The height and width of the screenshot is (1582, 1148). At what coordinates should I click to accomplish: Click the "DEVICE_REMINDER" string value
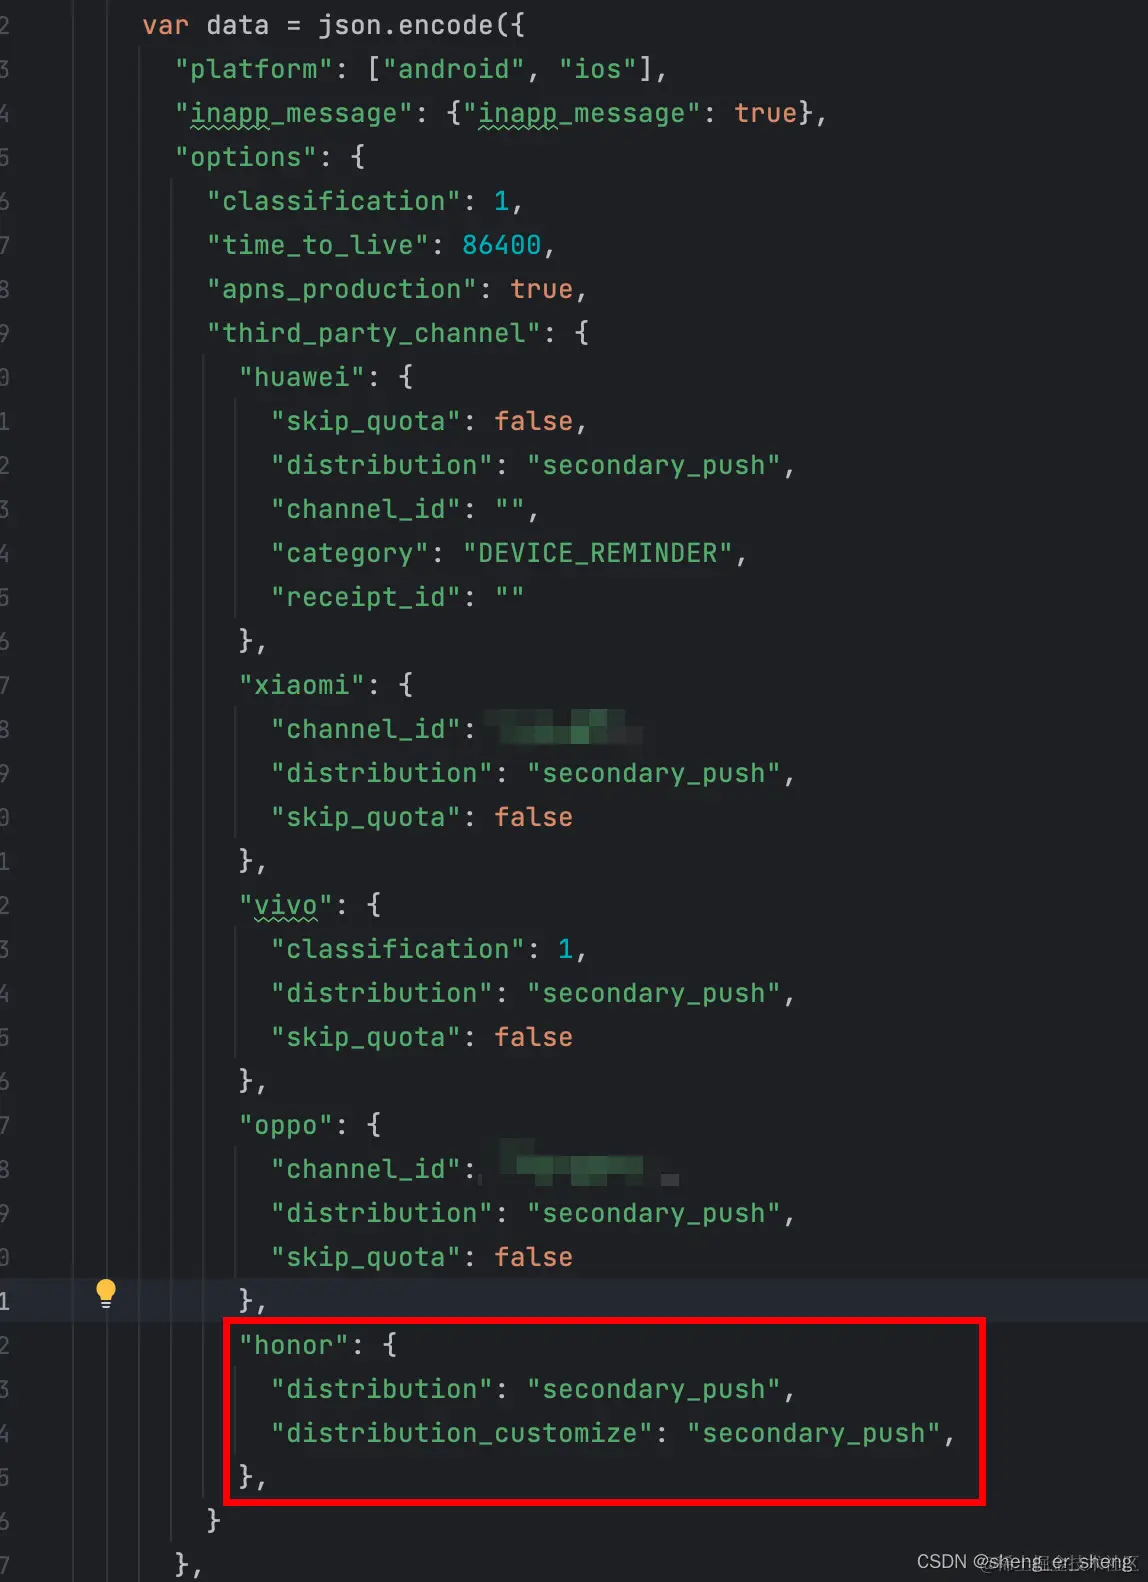click(598, 553)
